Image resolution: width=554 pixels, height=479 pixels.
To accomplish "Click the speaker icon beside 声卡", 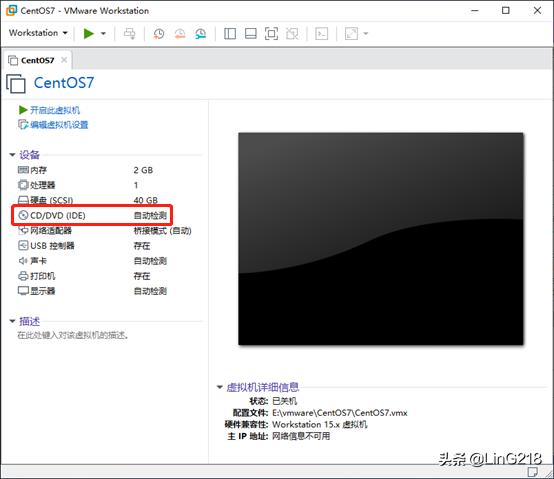I will [23, 261].
